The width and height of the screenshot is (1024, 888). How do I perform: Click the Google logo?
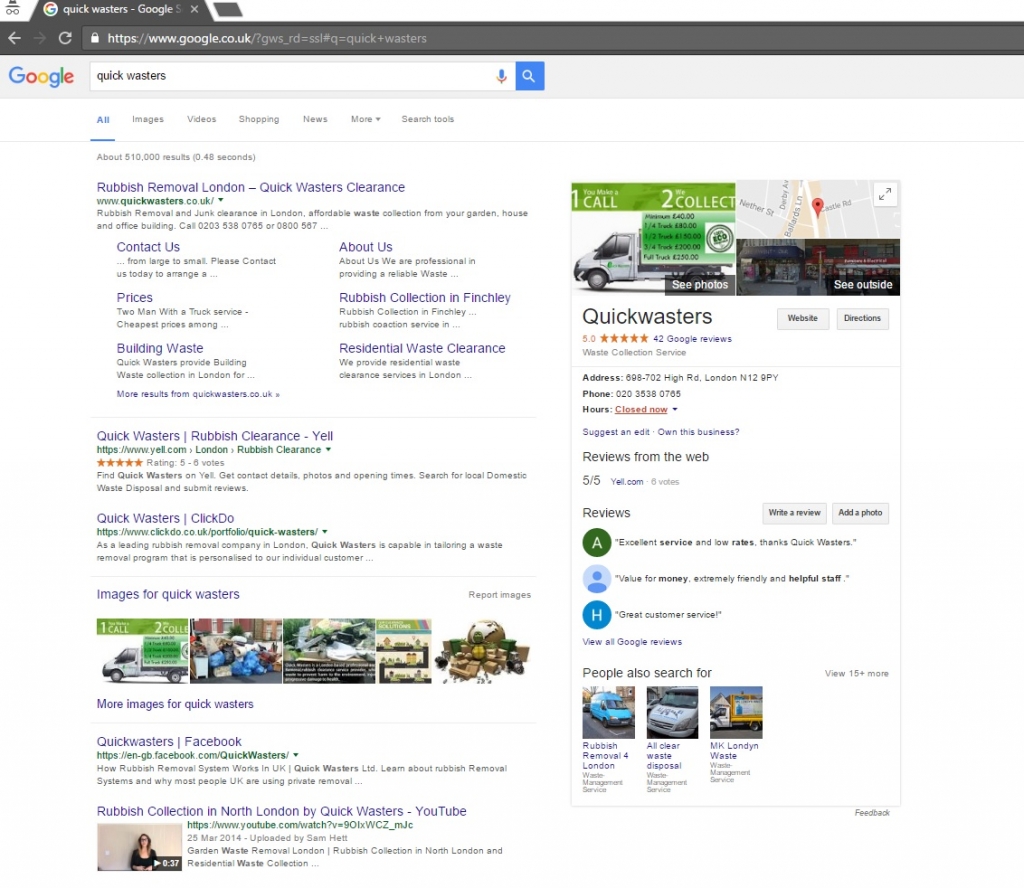(x=41, y=76)
